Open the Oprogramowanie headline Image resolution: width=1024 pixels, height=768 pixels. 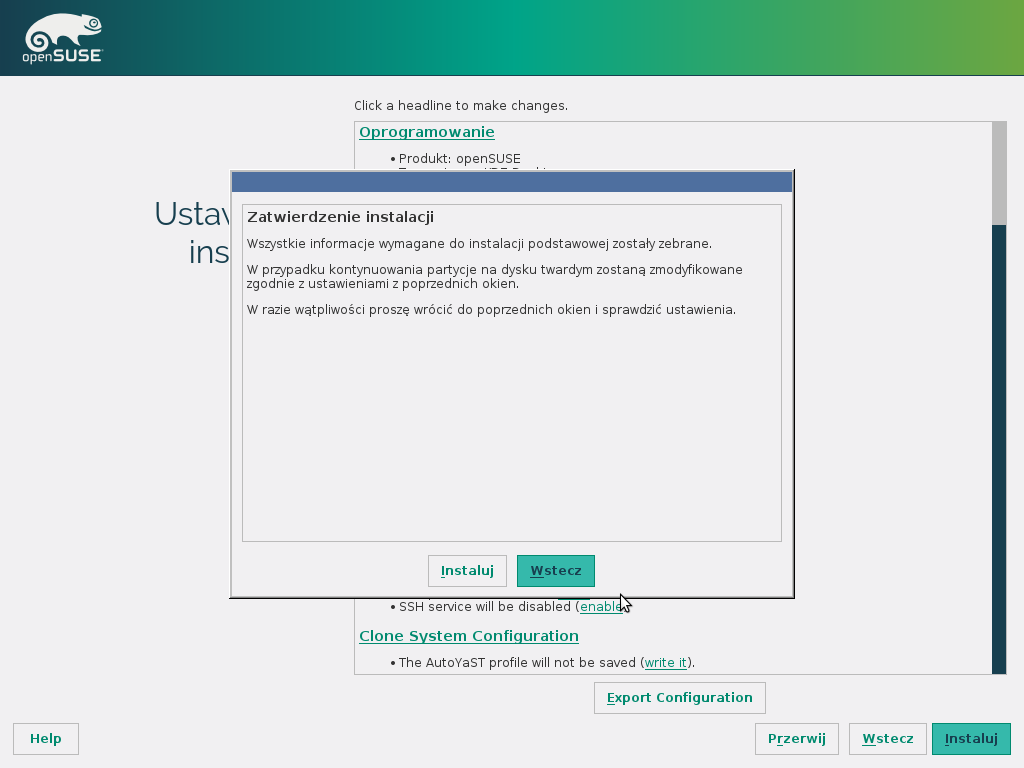point(426,132)
